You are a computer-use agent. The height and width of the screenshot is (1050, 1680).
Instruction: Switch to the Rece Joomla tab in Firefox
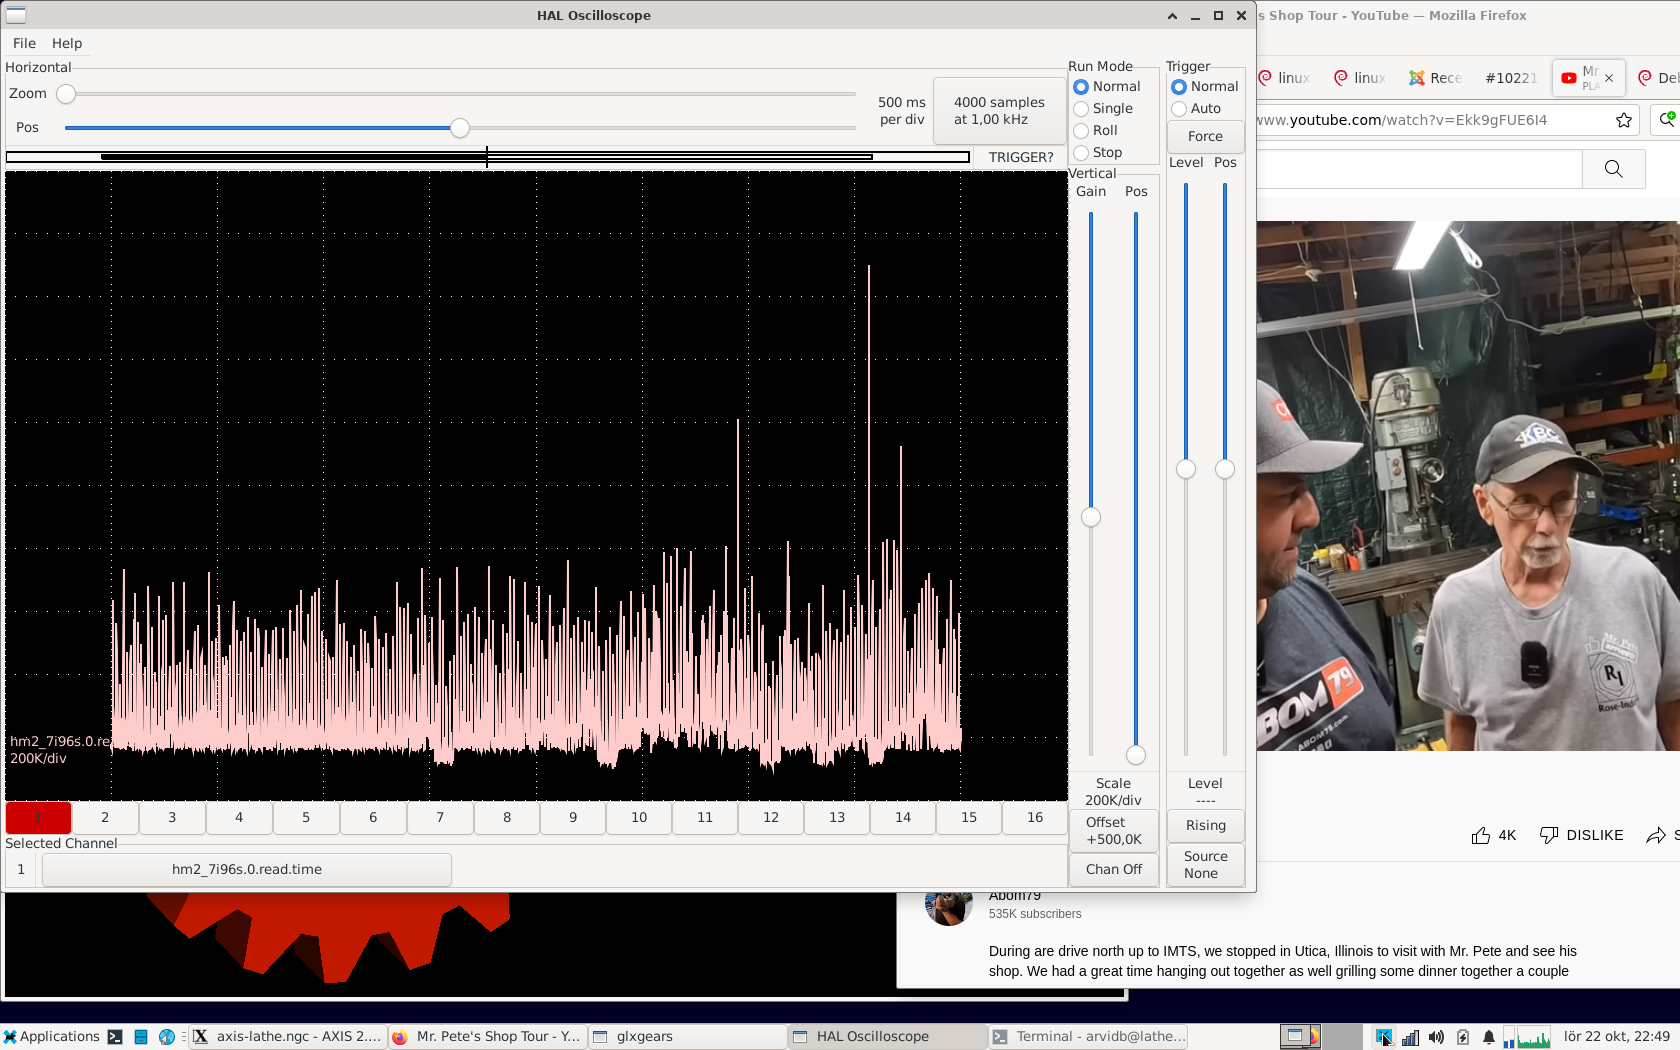point(1436,78)
